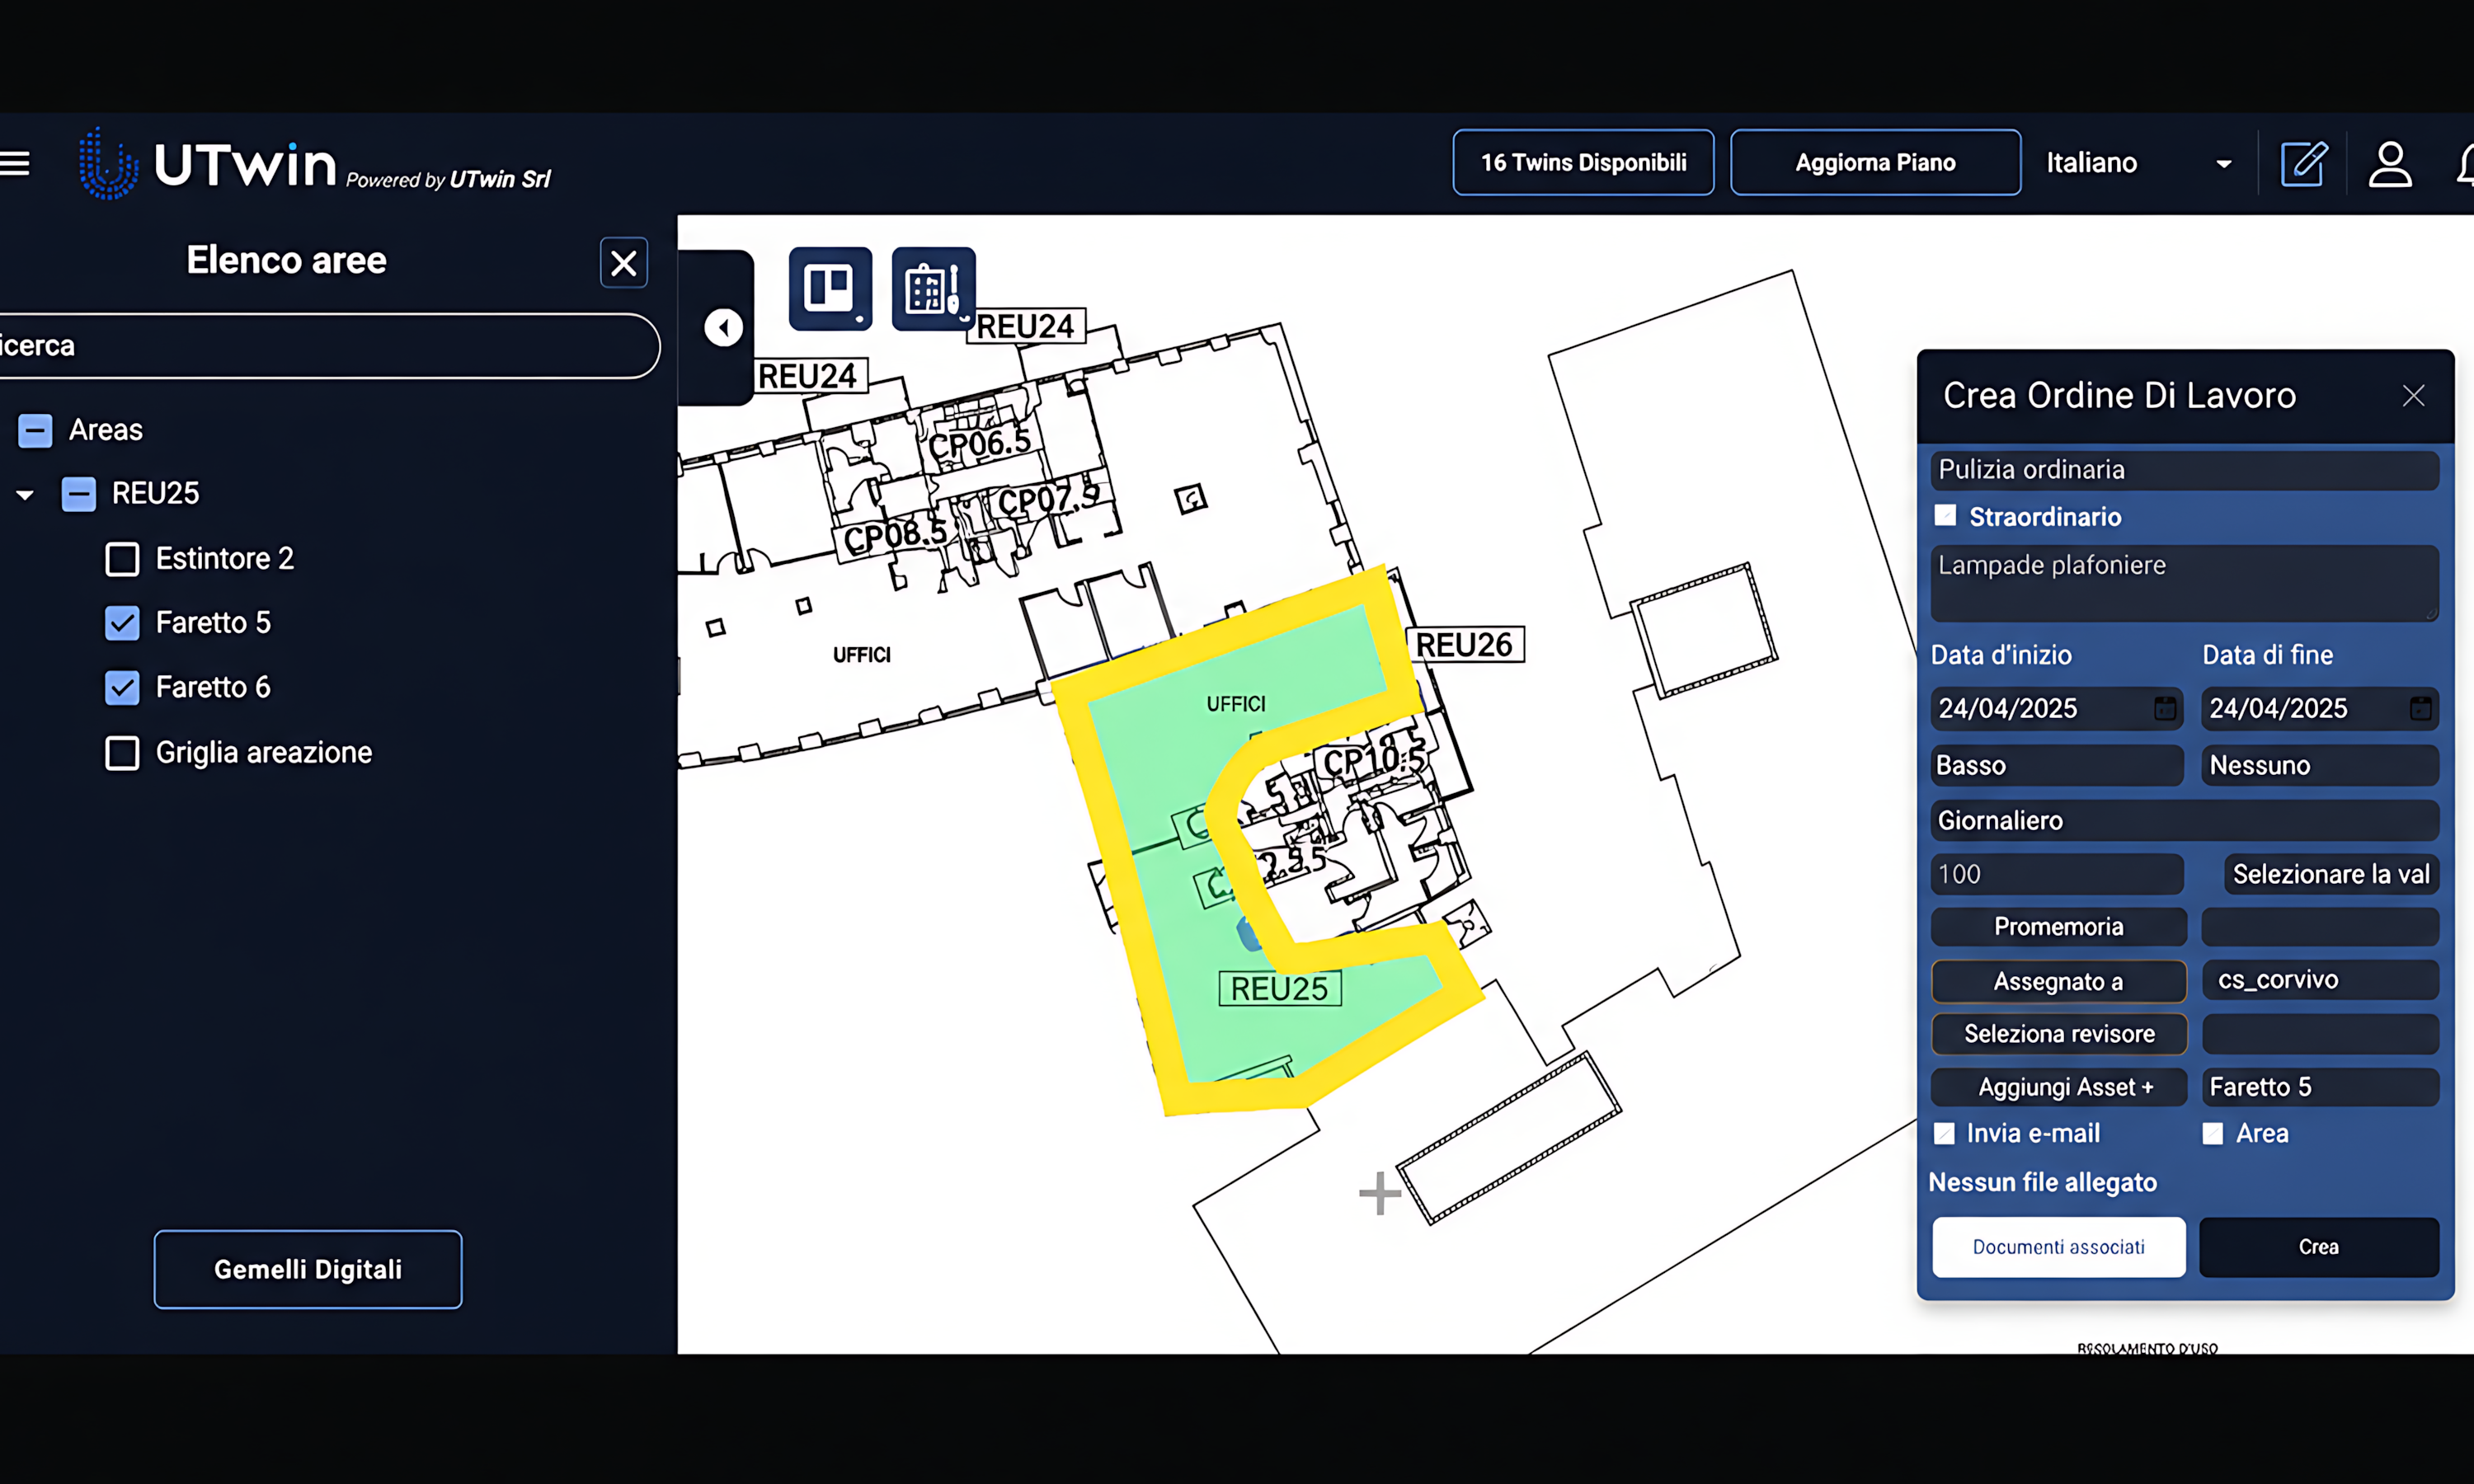Click the REU24 label beside the building icon
Viewport: 2474px width, 1484px height.
1026,326
